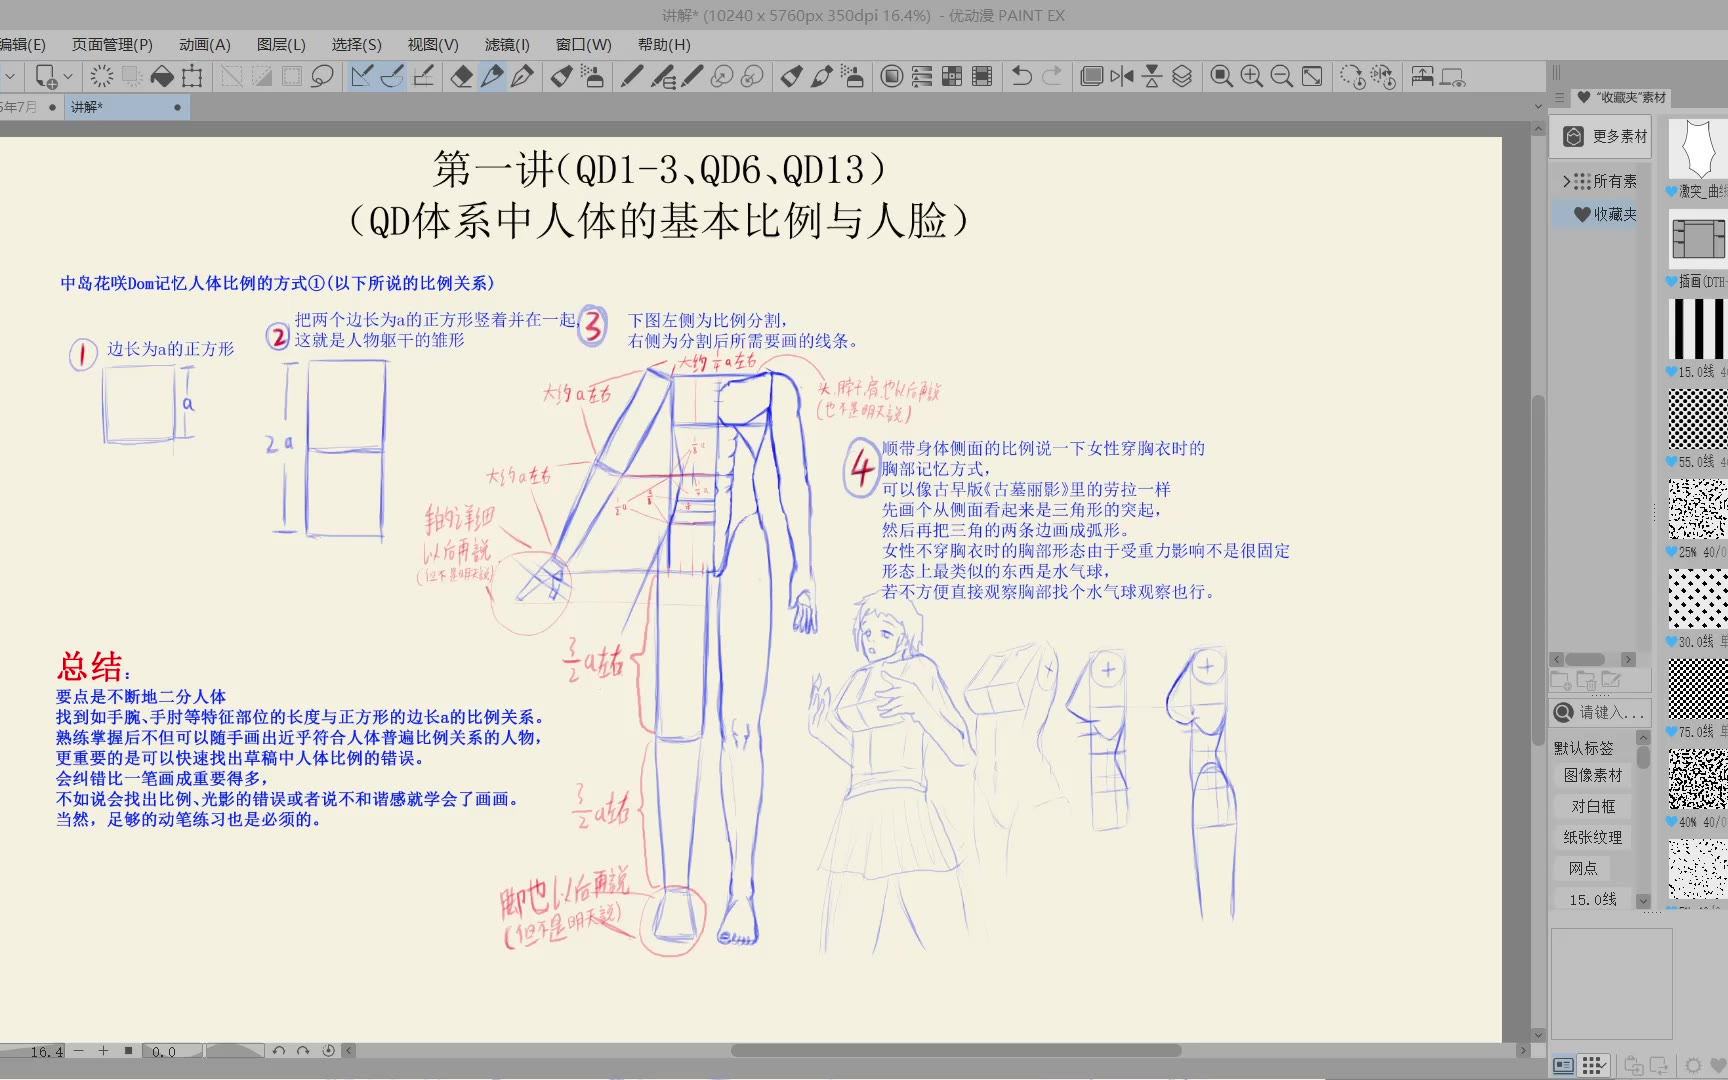
Task: Switch to the 讲解* document tab
Action: point(87,107)
